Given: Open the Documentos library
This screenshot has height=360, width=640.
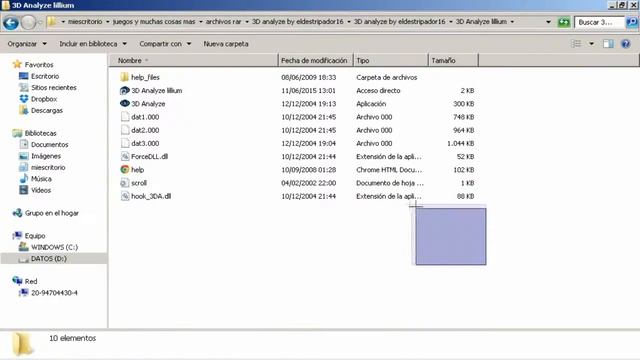Looking at the screenshot, I should [x=49, y=145].
